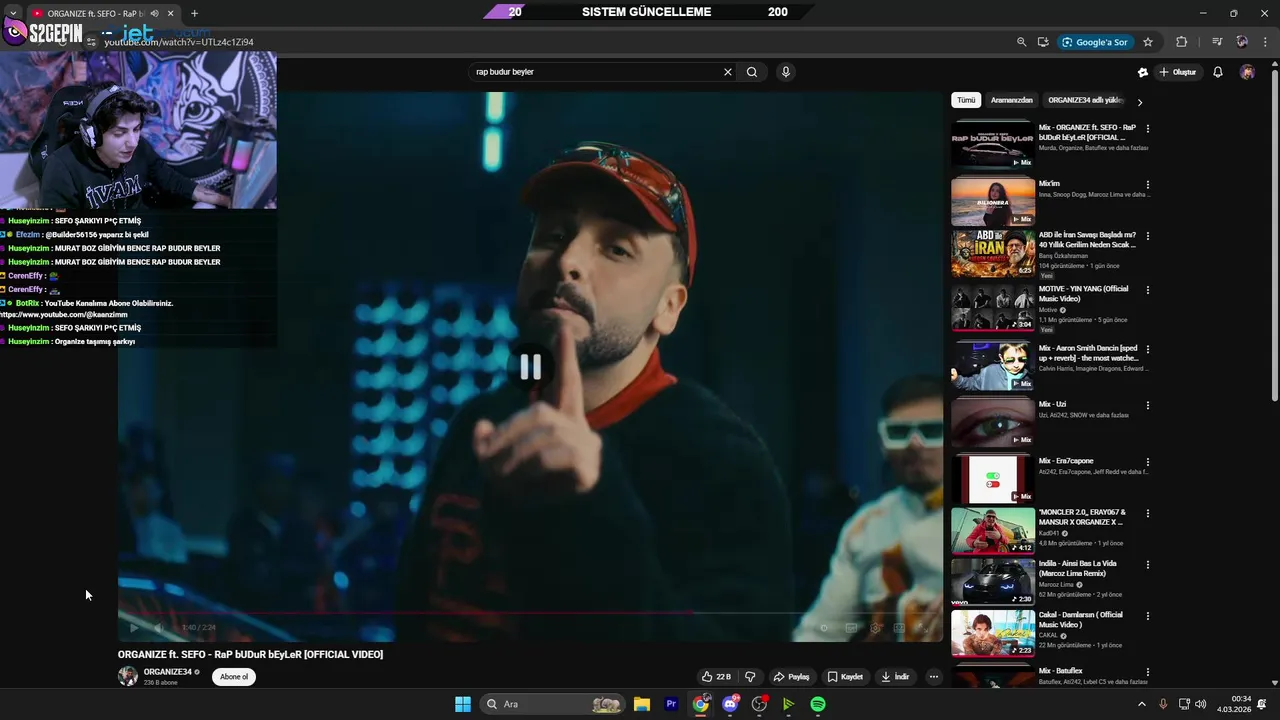Image resolution: width=1280 pixels, height=720 pixels.
Task: Seek on the video progress bar
Action: [x=530, y=613]
